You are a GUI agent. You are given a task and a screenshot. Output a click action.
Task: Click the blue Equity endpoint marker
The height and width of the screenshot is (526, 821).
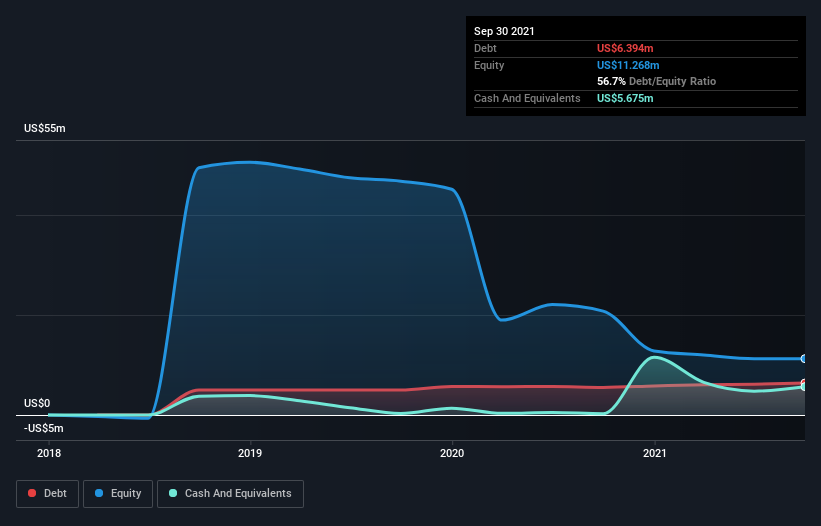[x=804, y=359]
